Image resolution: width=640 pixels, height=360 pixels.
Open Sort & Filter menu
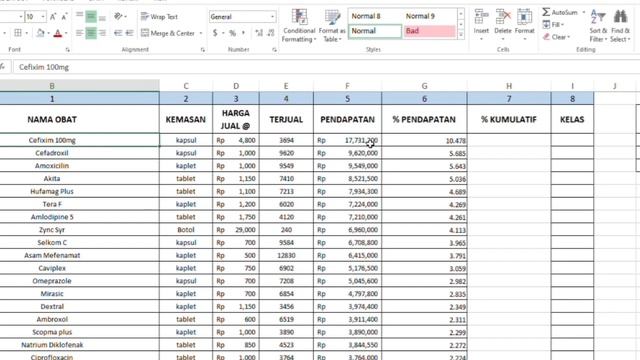pyautogui.click(x=598, y=25)
